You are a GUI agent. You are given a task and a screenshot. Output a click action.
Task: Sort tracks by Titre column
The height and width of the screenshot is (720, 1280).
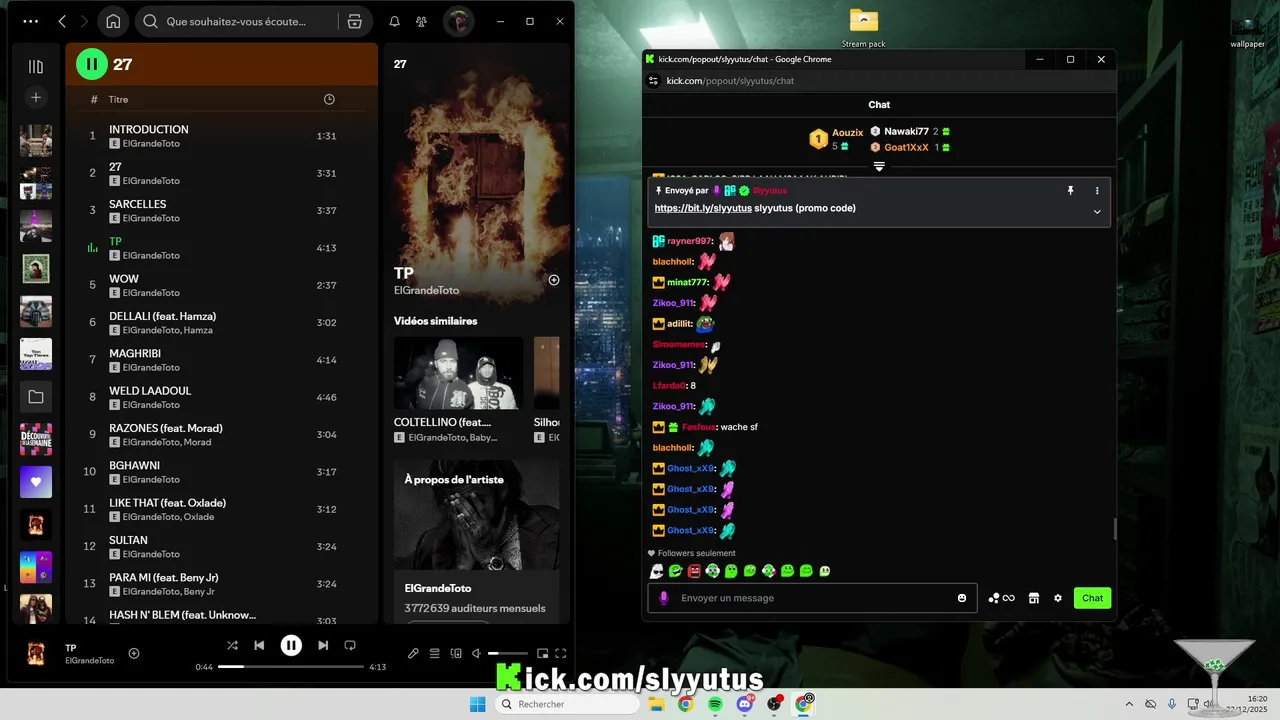(119, 99)
